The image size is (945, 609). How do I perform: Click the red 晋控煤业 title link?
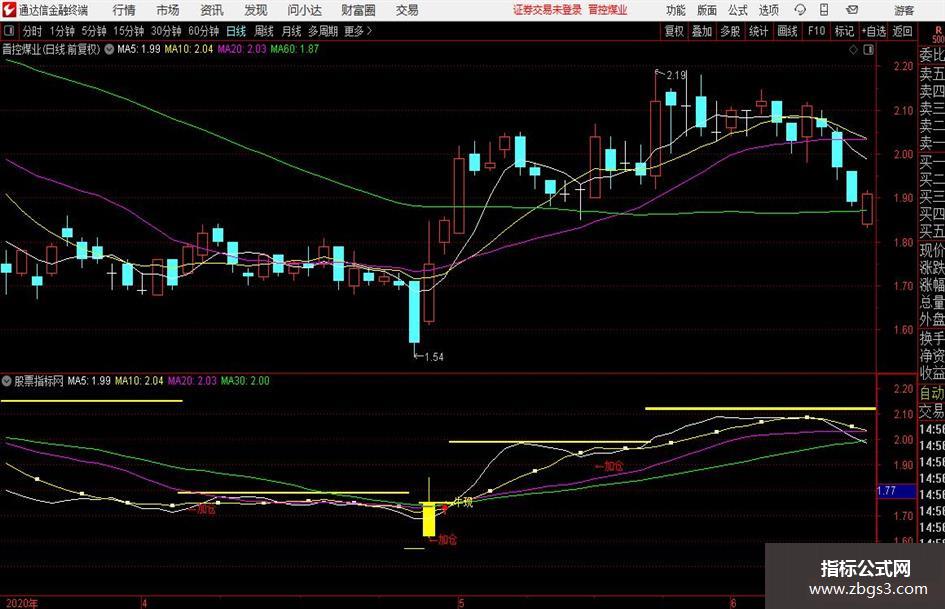(x=608, y=10)
